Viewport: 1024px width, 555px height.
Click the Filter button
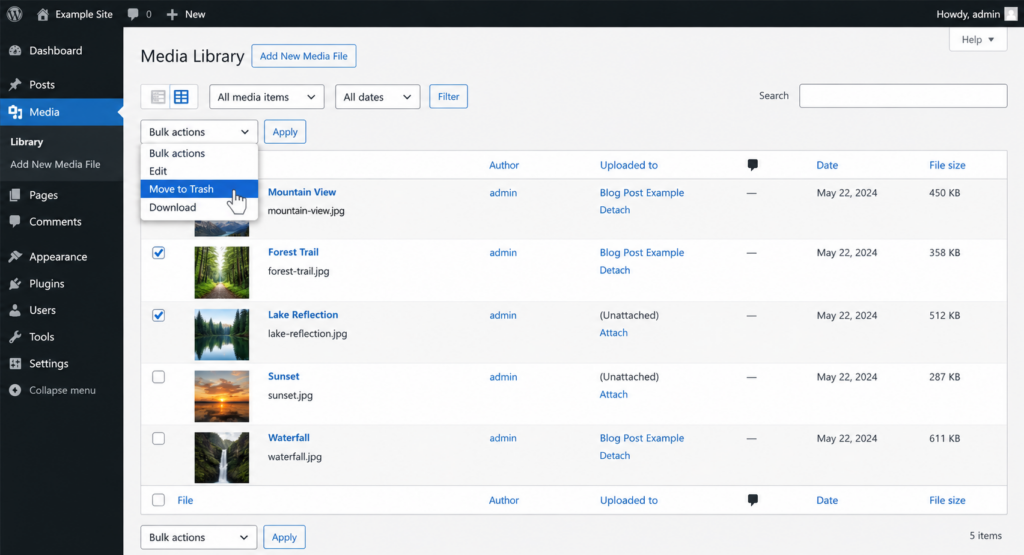pos(448,97)
